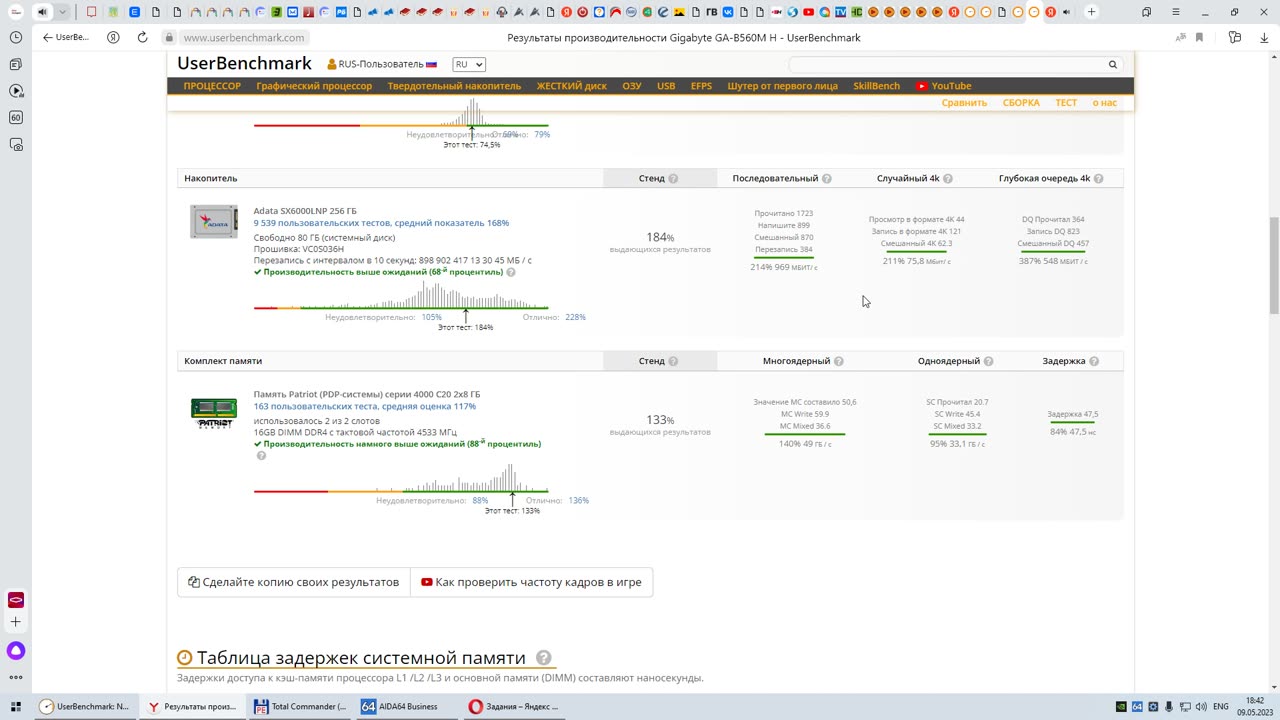1280x720 pixels.
Task: Click help icon after SSD performance percentile
Action: (511, 272)
